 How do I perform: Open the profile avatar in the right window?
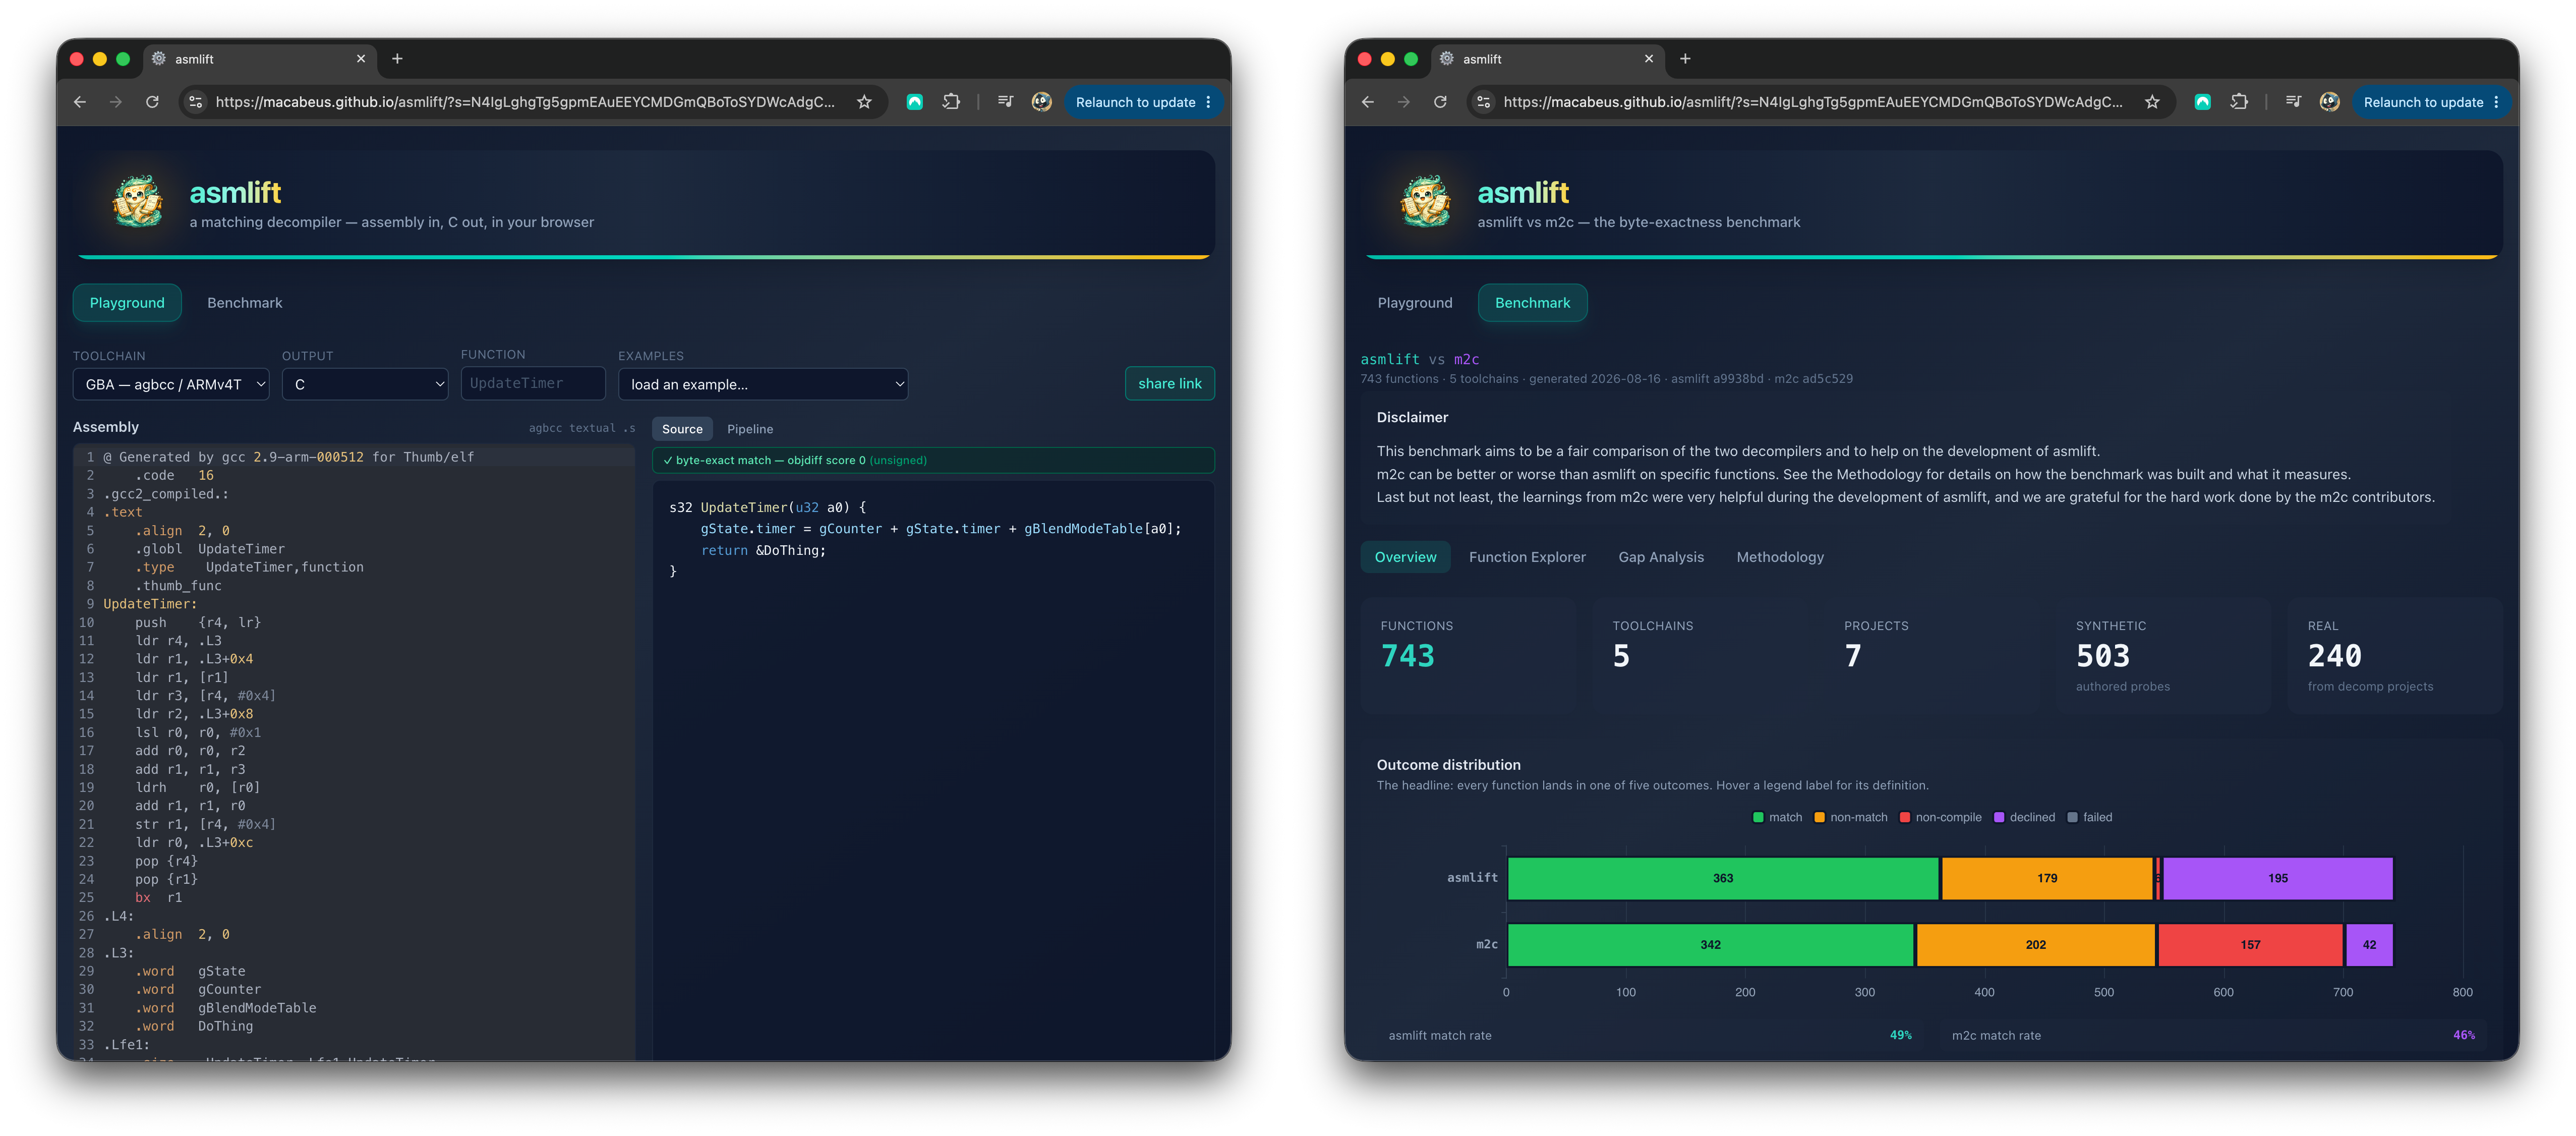(2329, 102)
